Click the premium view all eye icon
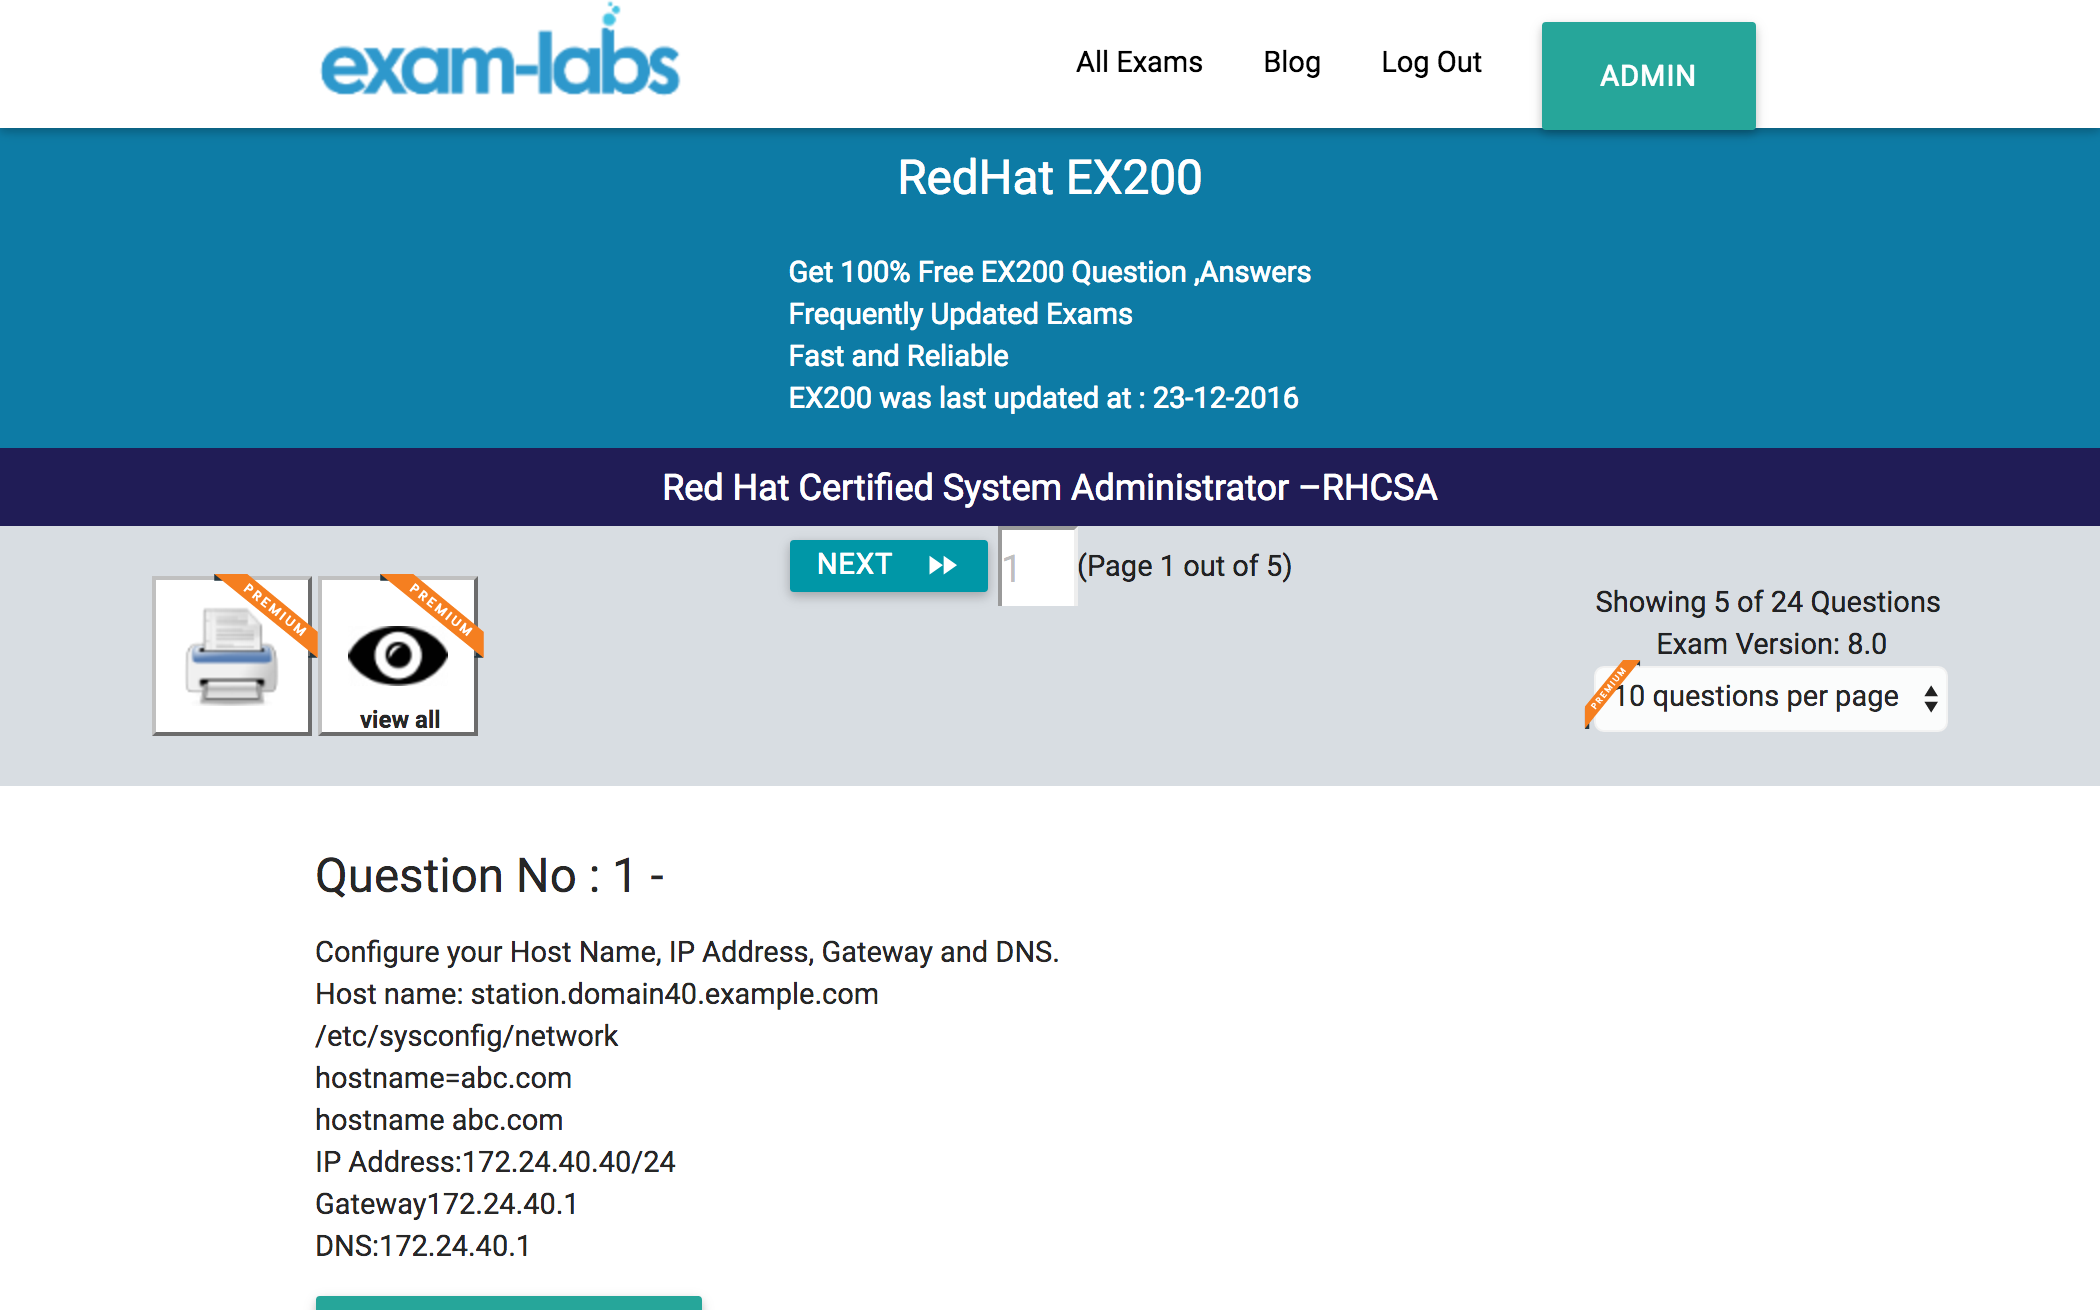 [x=398, y=656]
